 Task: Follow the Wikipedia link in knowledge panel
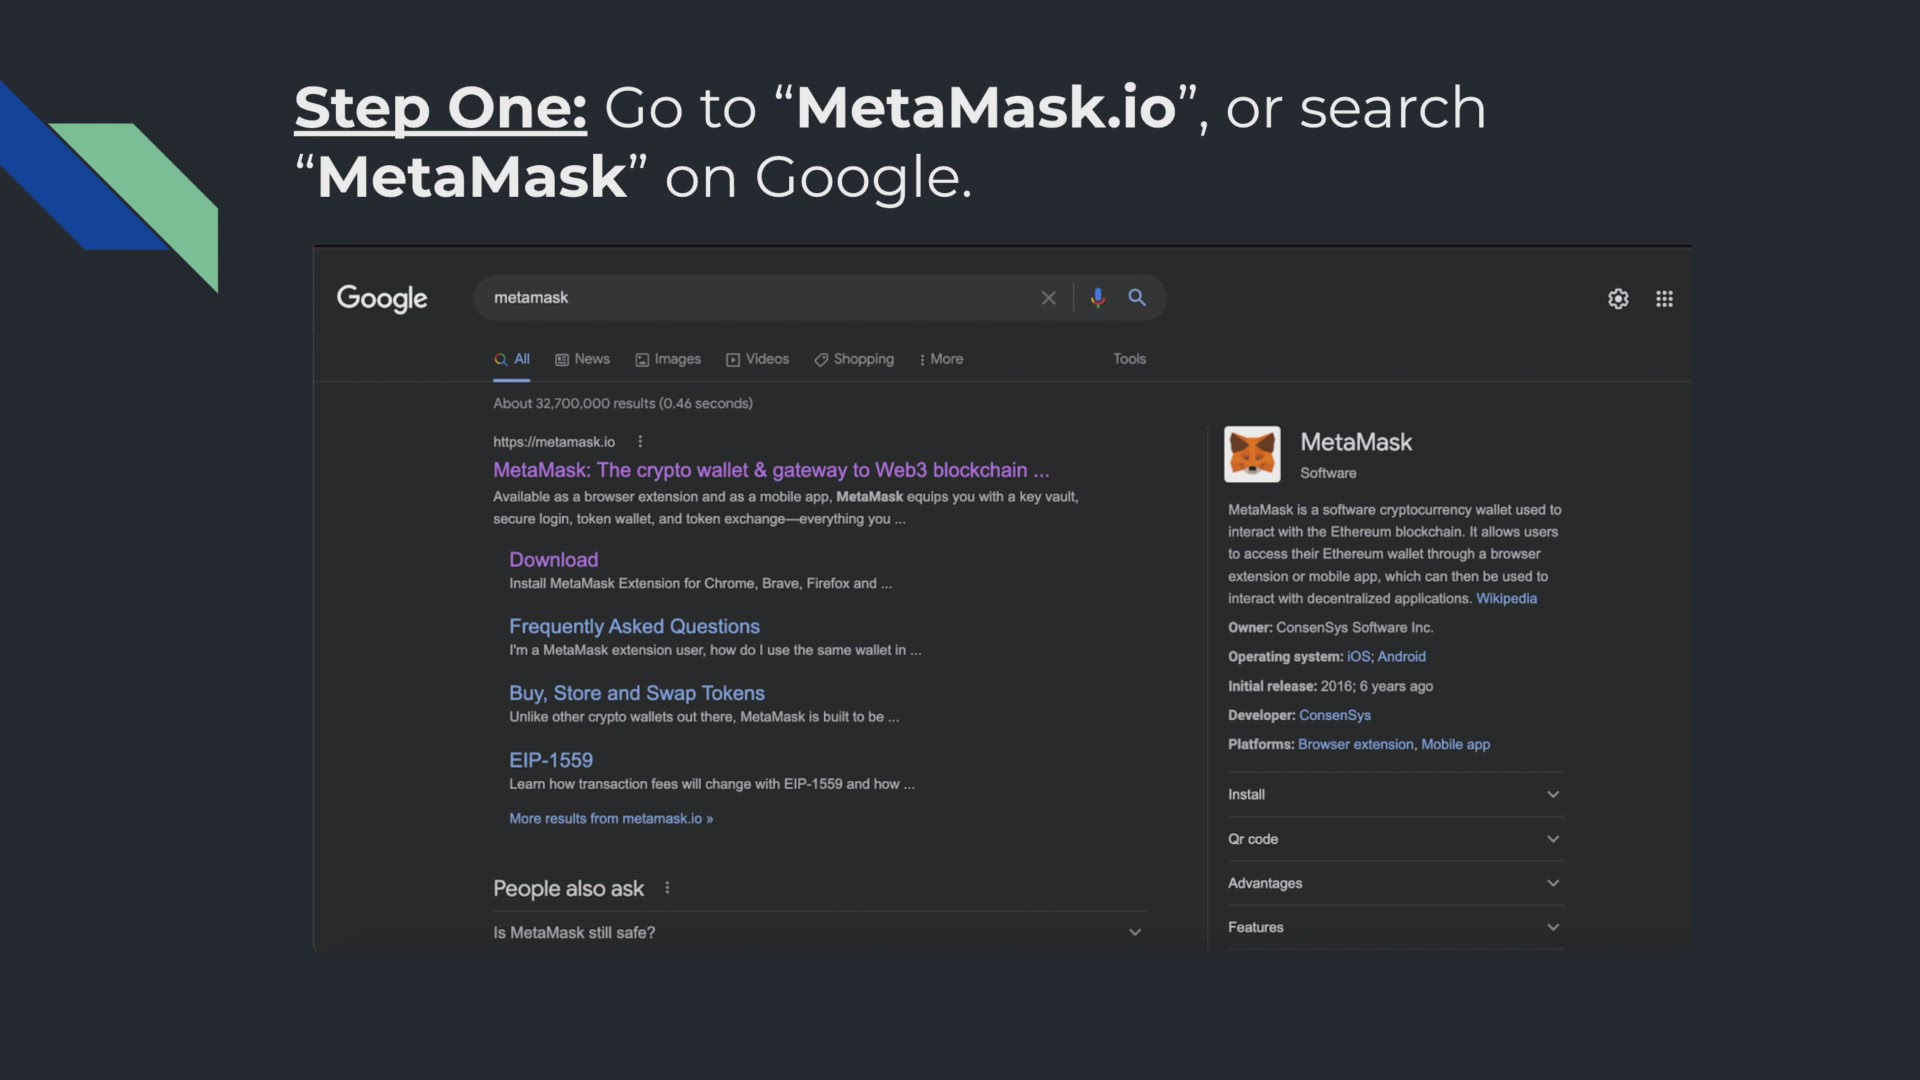point(1506,599)
